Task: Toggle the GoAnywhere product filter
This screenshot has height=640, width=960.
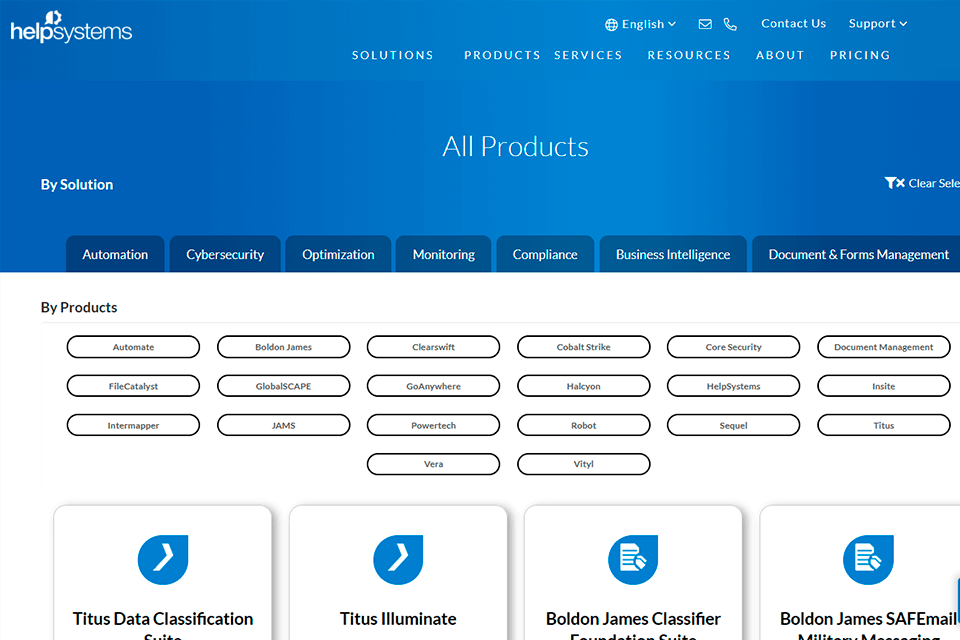Action: point(433,386)
